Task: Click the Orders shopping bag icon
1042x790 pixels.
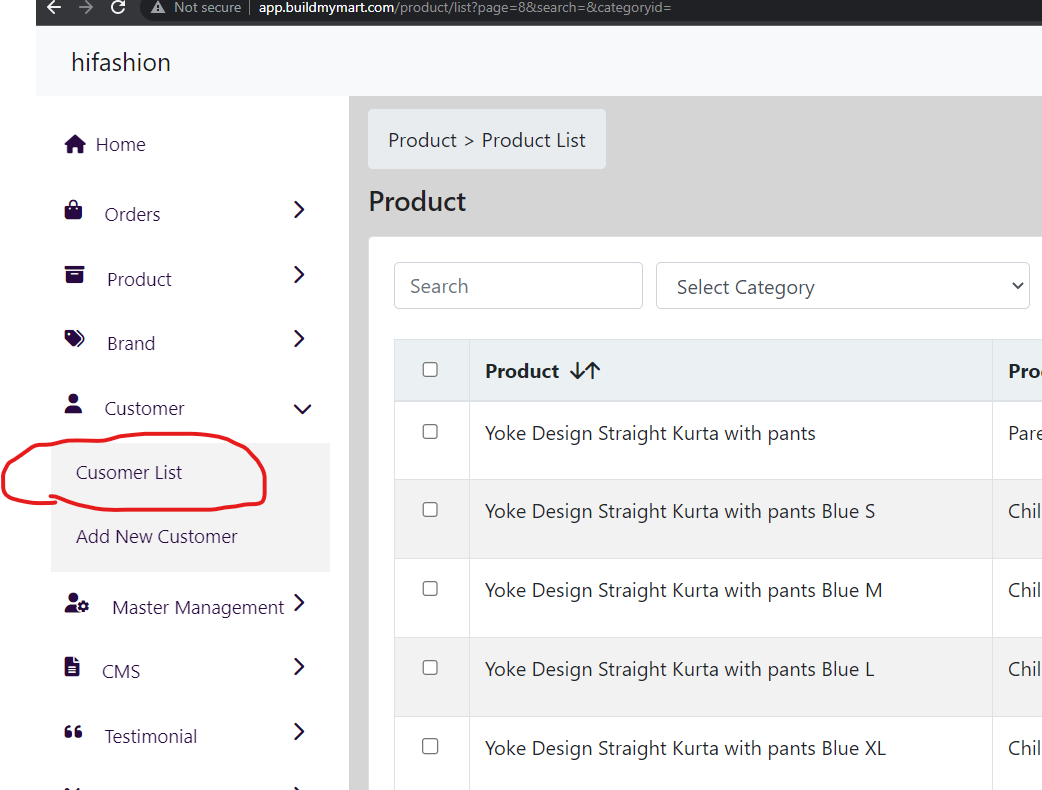Action: 73,210
